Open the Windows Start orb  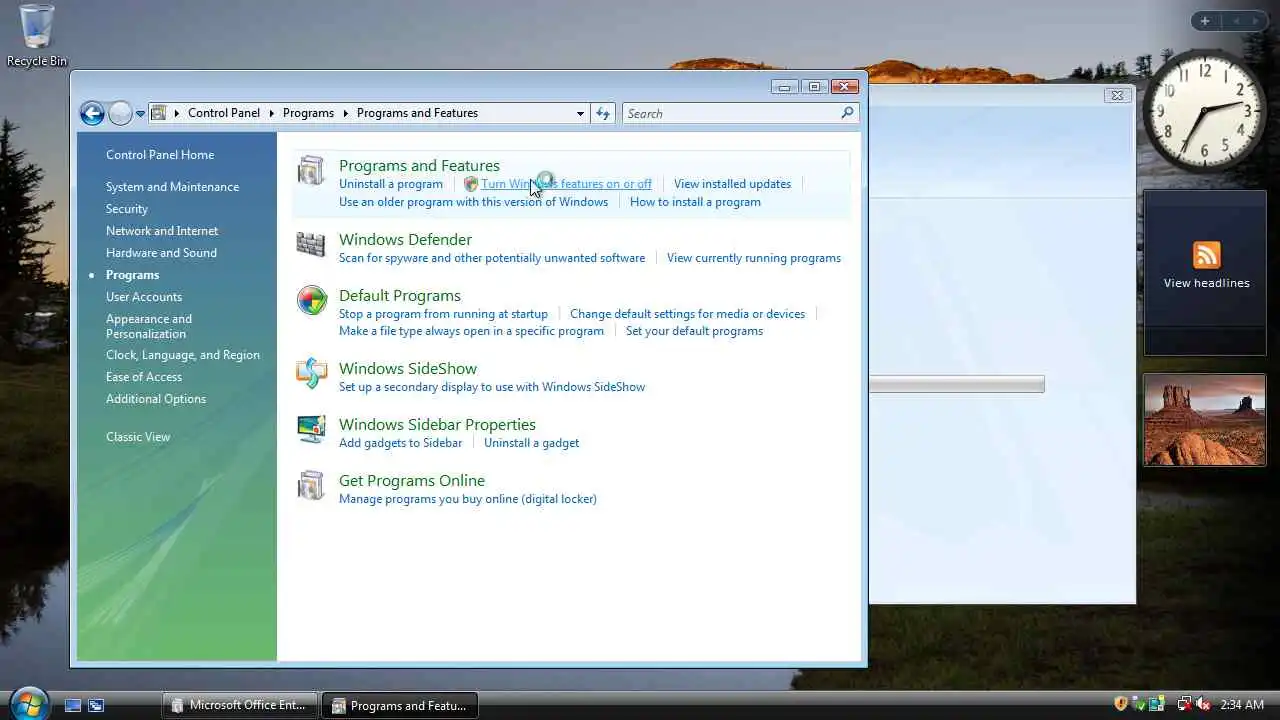[x=28, y=703]
